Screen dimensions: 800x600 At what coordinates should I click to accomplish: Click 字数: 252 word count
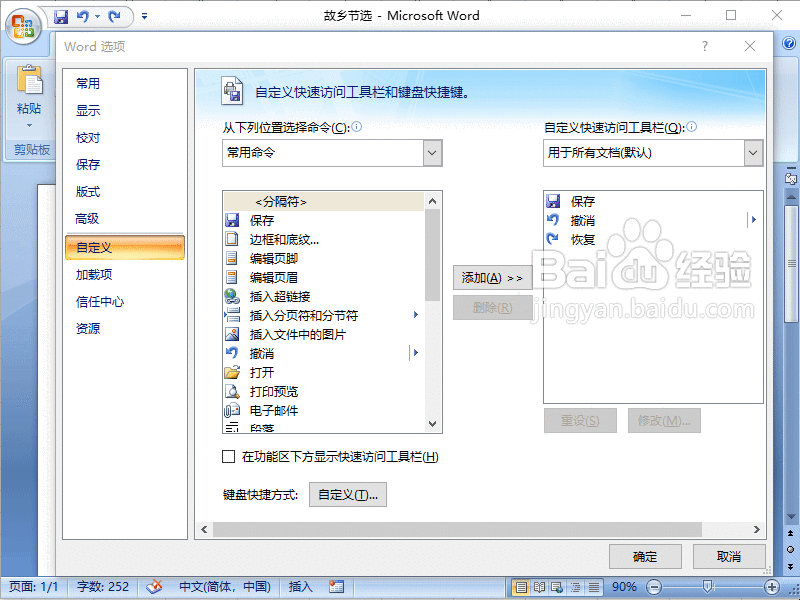click(x=103, y=587)
